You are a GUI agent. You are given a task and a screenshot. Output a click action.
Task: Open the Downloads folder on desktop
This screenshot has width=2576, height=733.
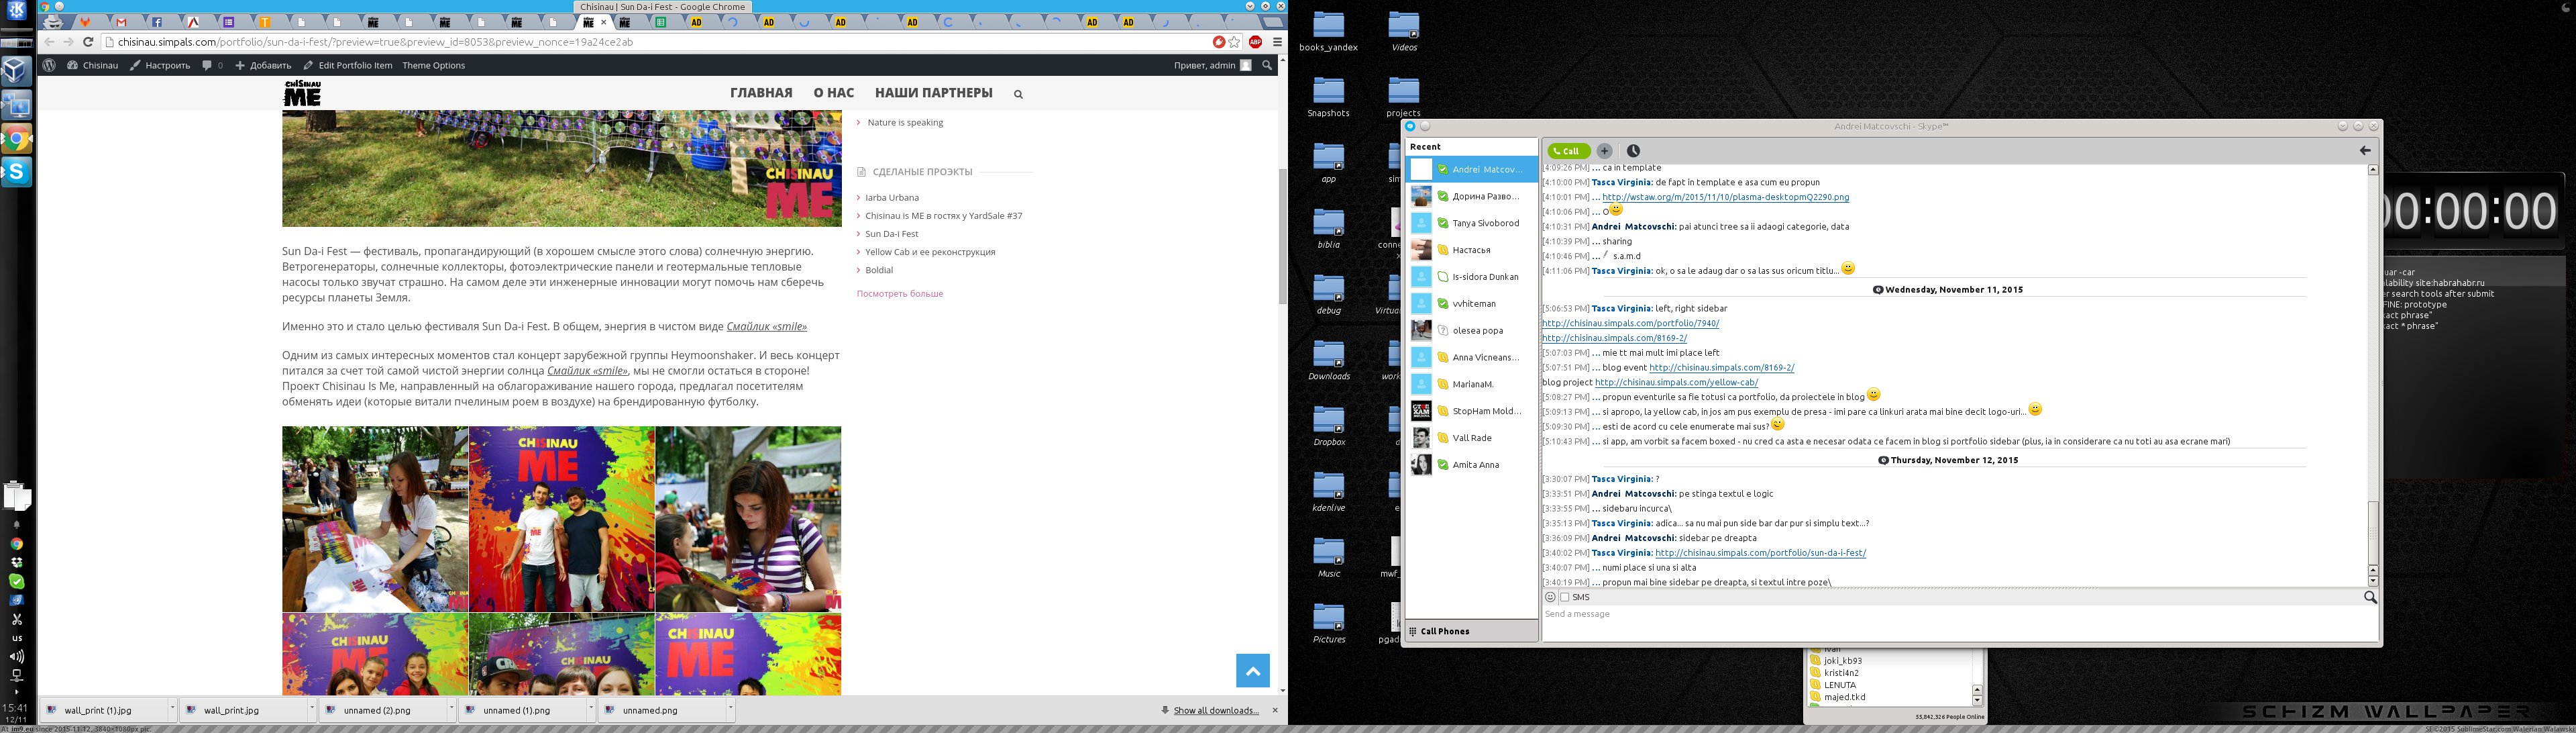coord(1329,361)
